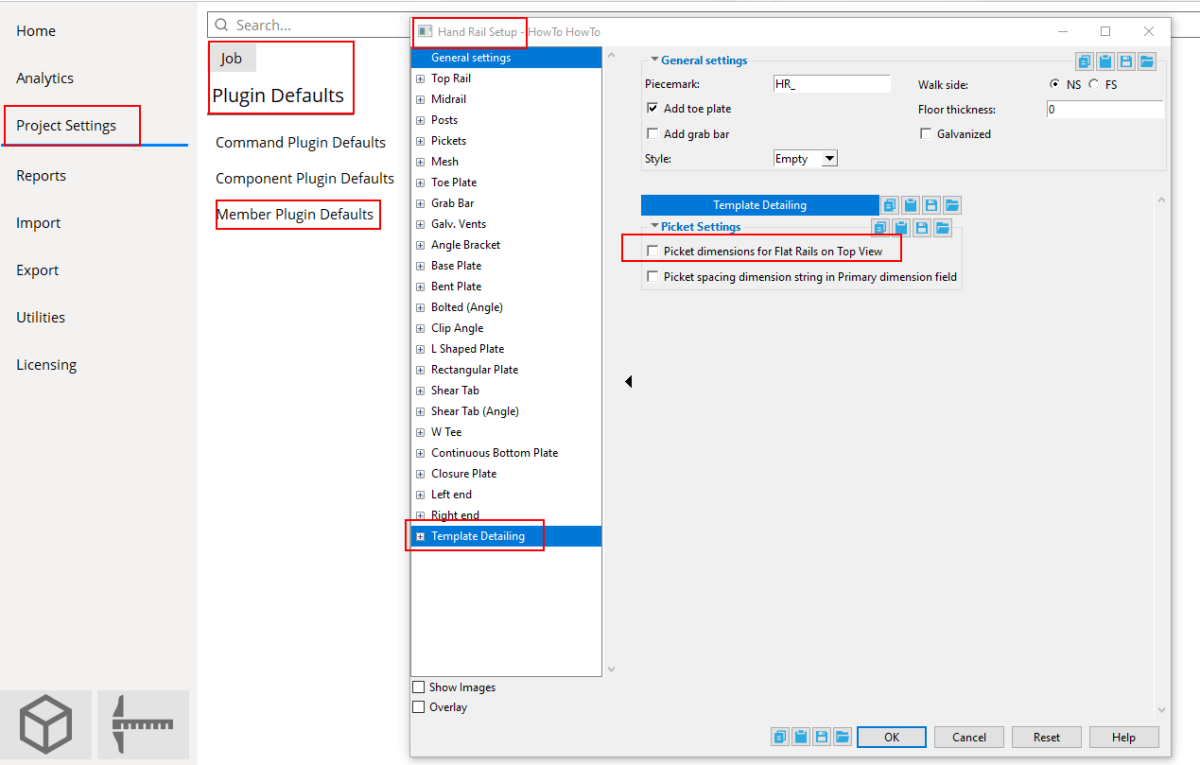Enable the Add grab bar checkbox
Screen dimensions: 1200x765
653,133
